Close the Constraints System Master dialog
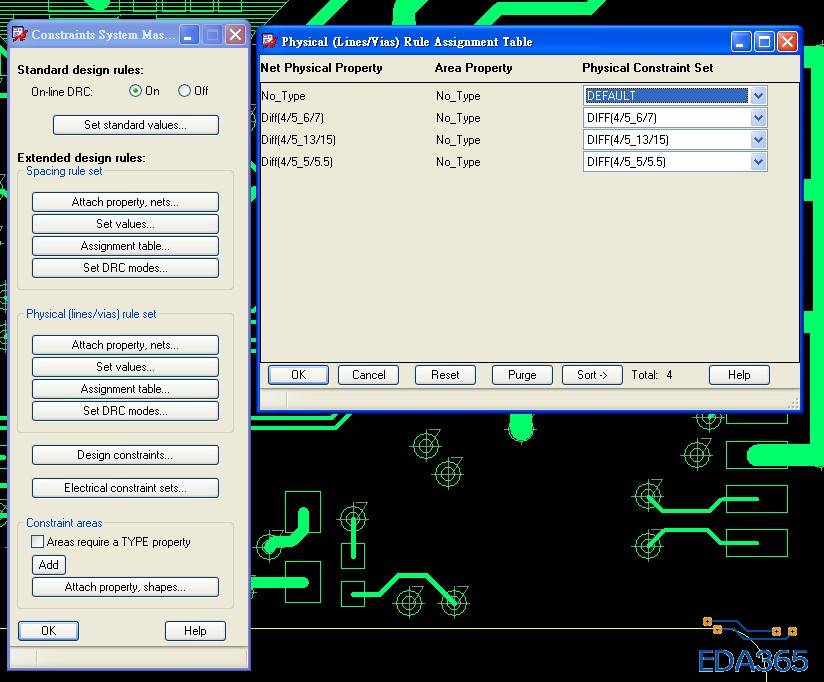 (x=235, y=35)
